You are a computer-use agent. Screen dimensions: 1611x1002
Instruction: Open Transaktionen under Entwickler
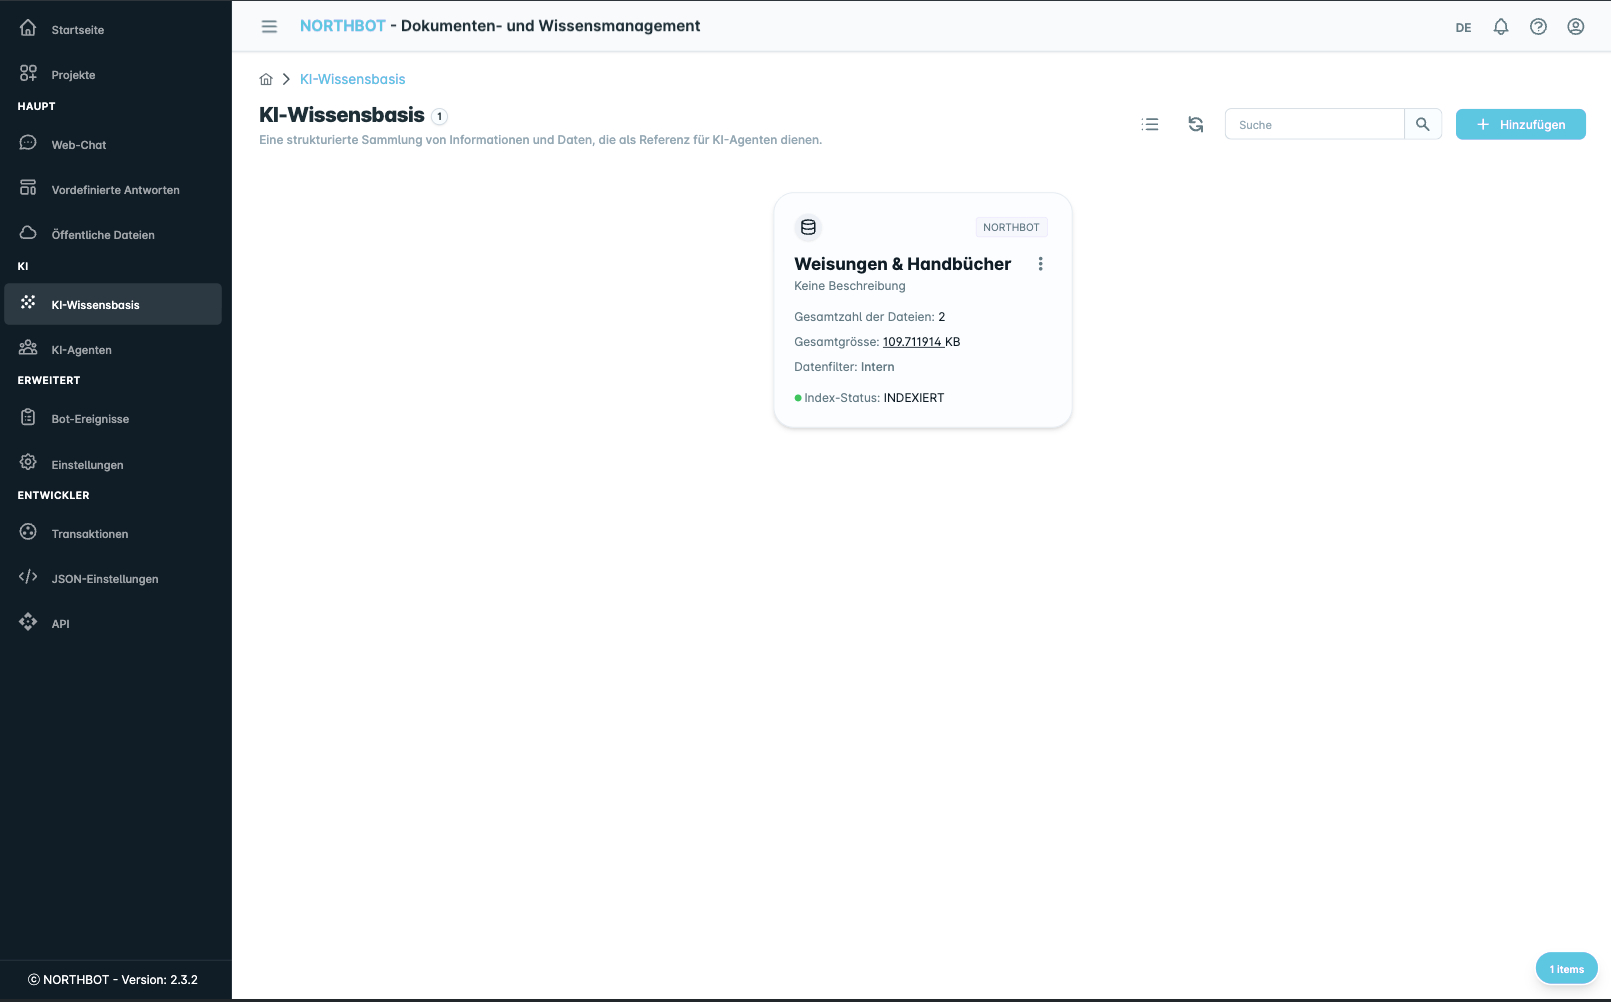(90, 533)
